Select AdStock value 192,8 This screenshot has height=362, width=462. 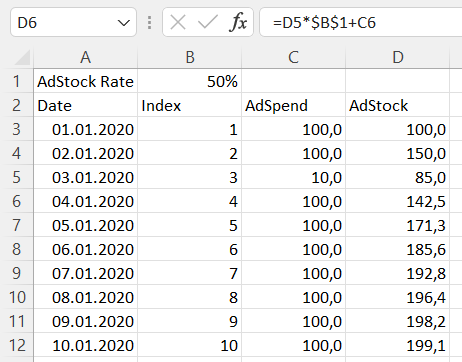(x=398, y=273)
